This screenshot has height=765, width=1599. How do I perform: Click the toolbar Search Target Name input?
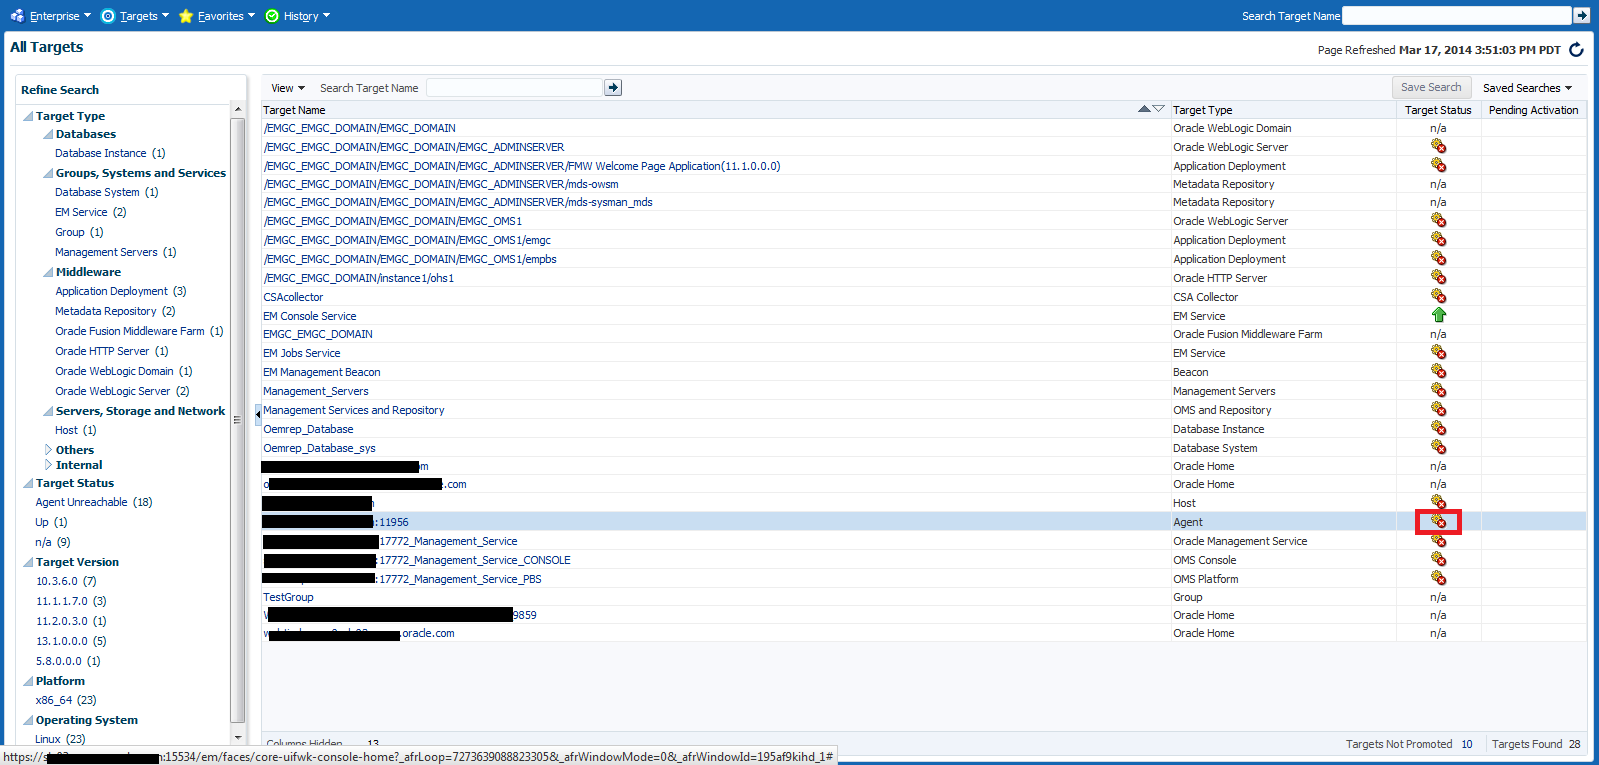click(514, 88)
